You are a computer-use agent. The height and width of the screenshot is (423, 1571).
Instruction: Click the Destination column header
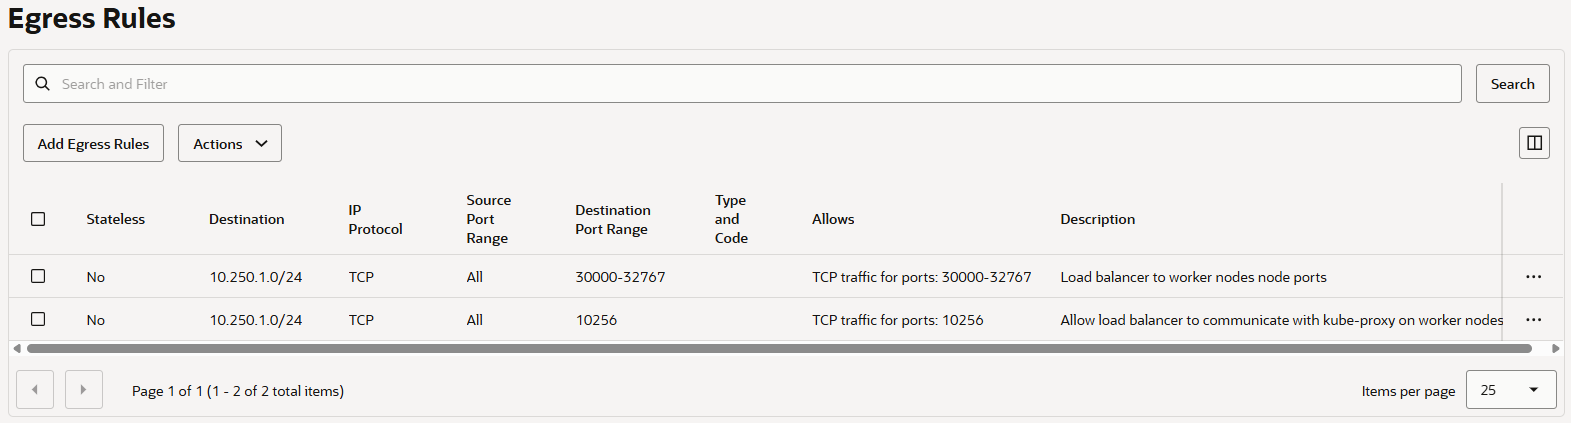(246, 219)
